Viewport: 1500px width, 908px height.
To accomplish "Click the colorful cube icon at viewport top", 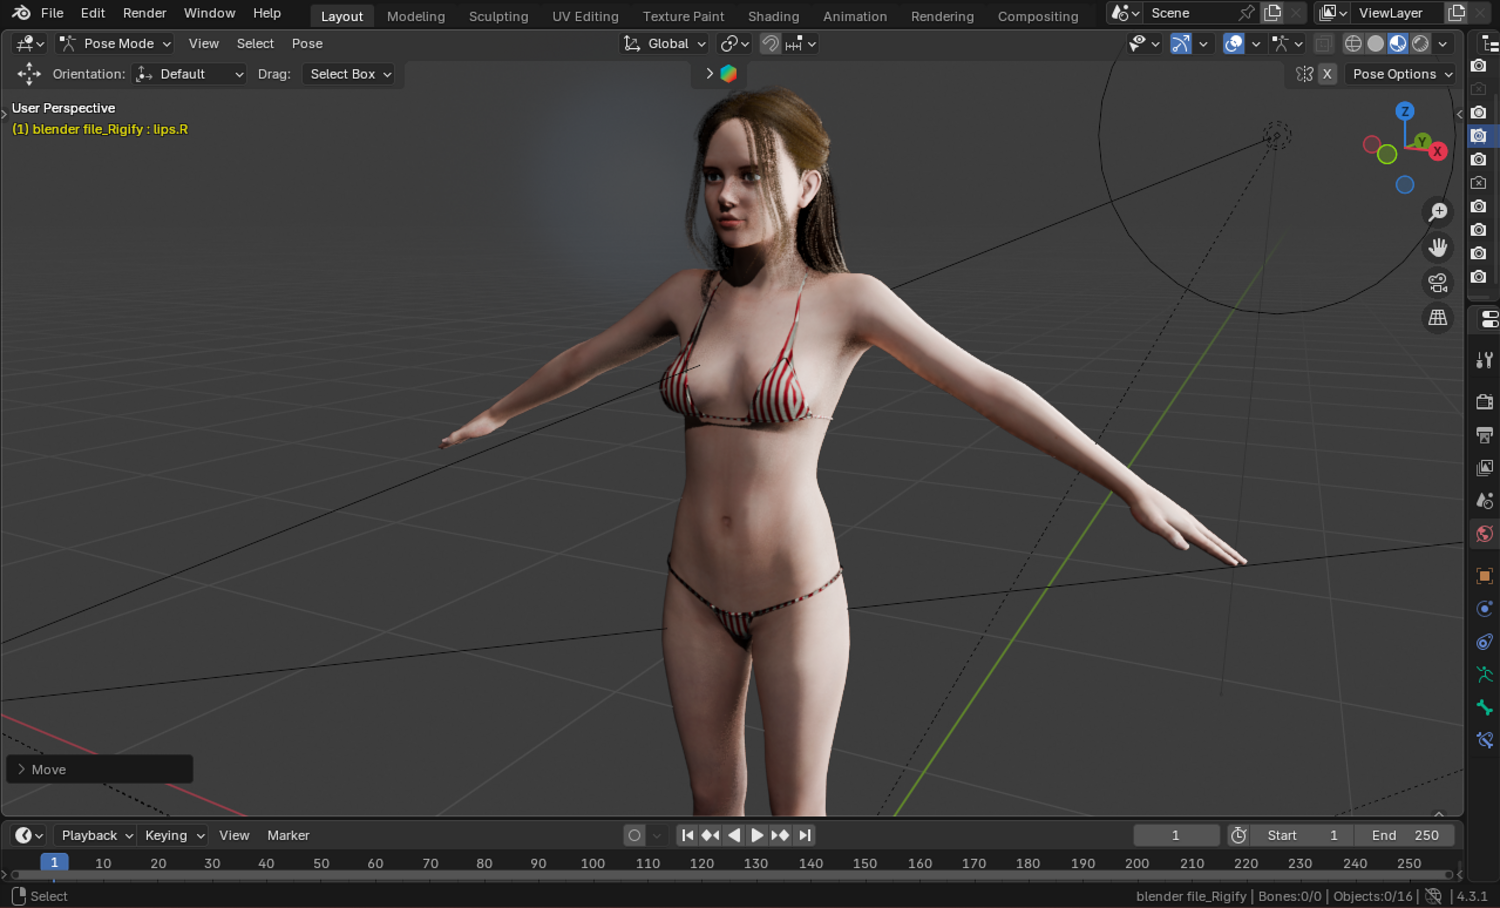I will coord(729,74).
